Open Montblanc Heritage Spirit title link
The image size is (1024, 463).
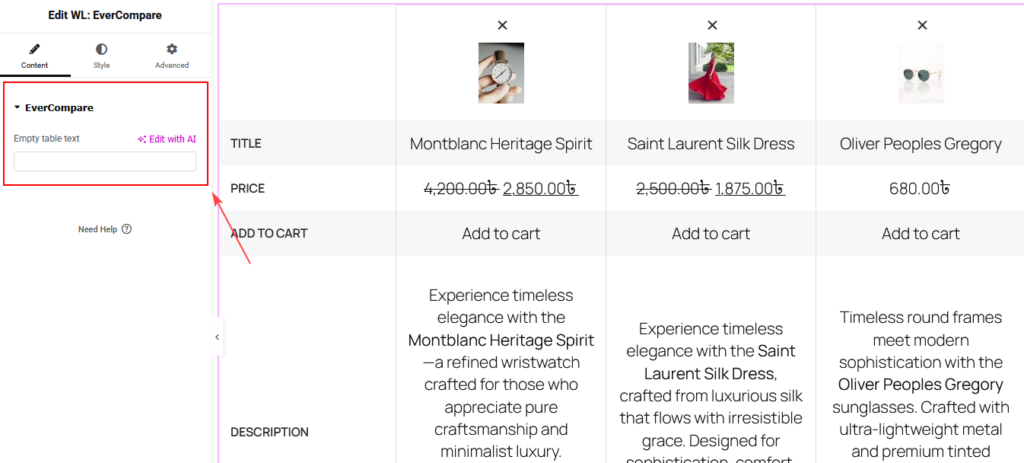[x=501, y=144]
